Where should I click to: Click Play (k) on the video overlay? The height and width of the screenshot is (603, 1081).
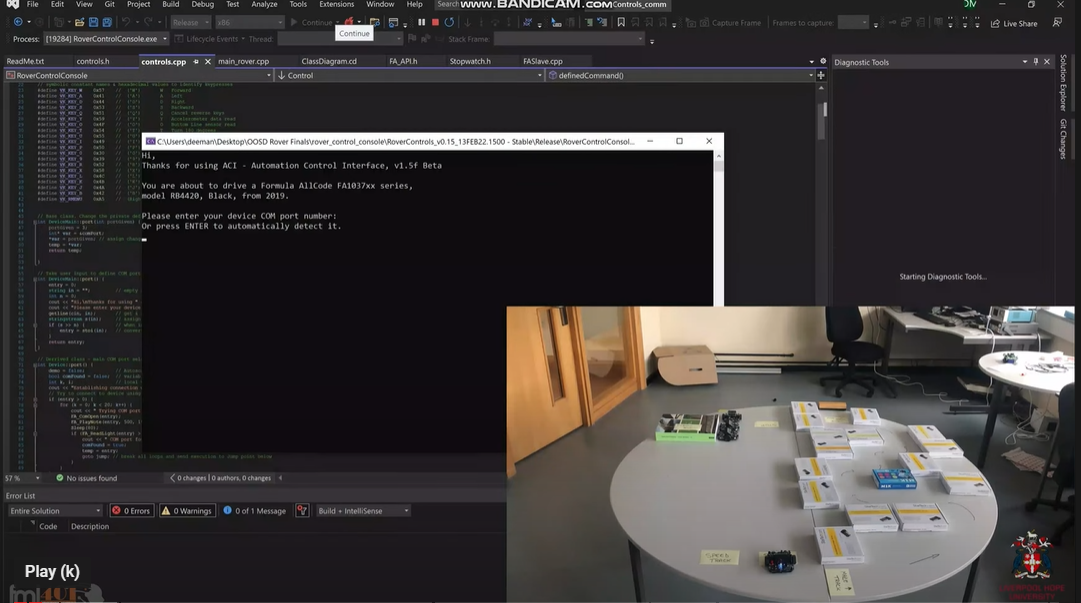(52, 571)
